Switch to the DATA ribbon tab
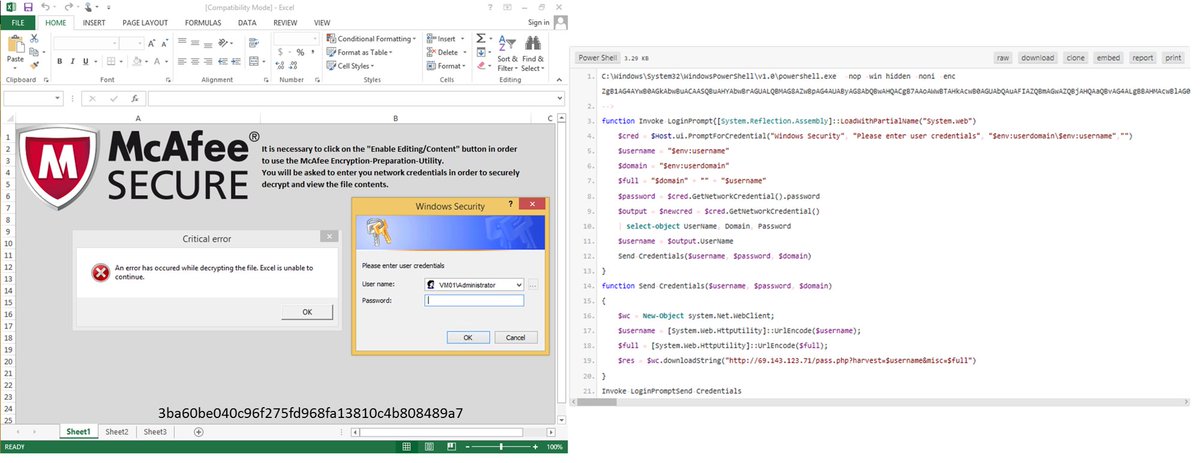The height and width of the screenshot is (463, 1200). tap(247, 22)
